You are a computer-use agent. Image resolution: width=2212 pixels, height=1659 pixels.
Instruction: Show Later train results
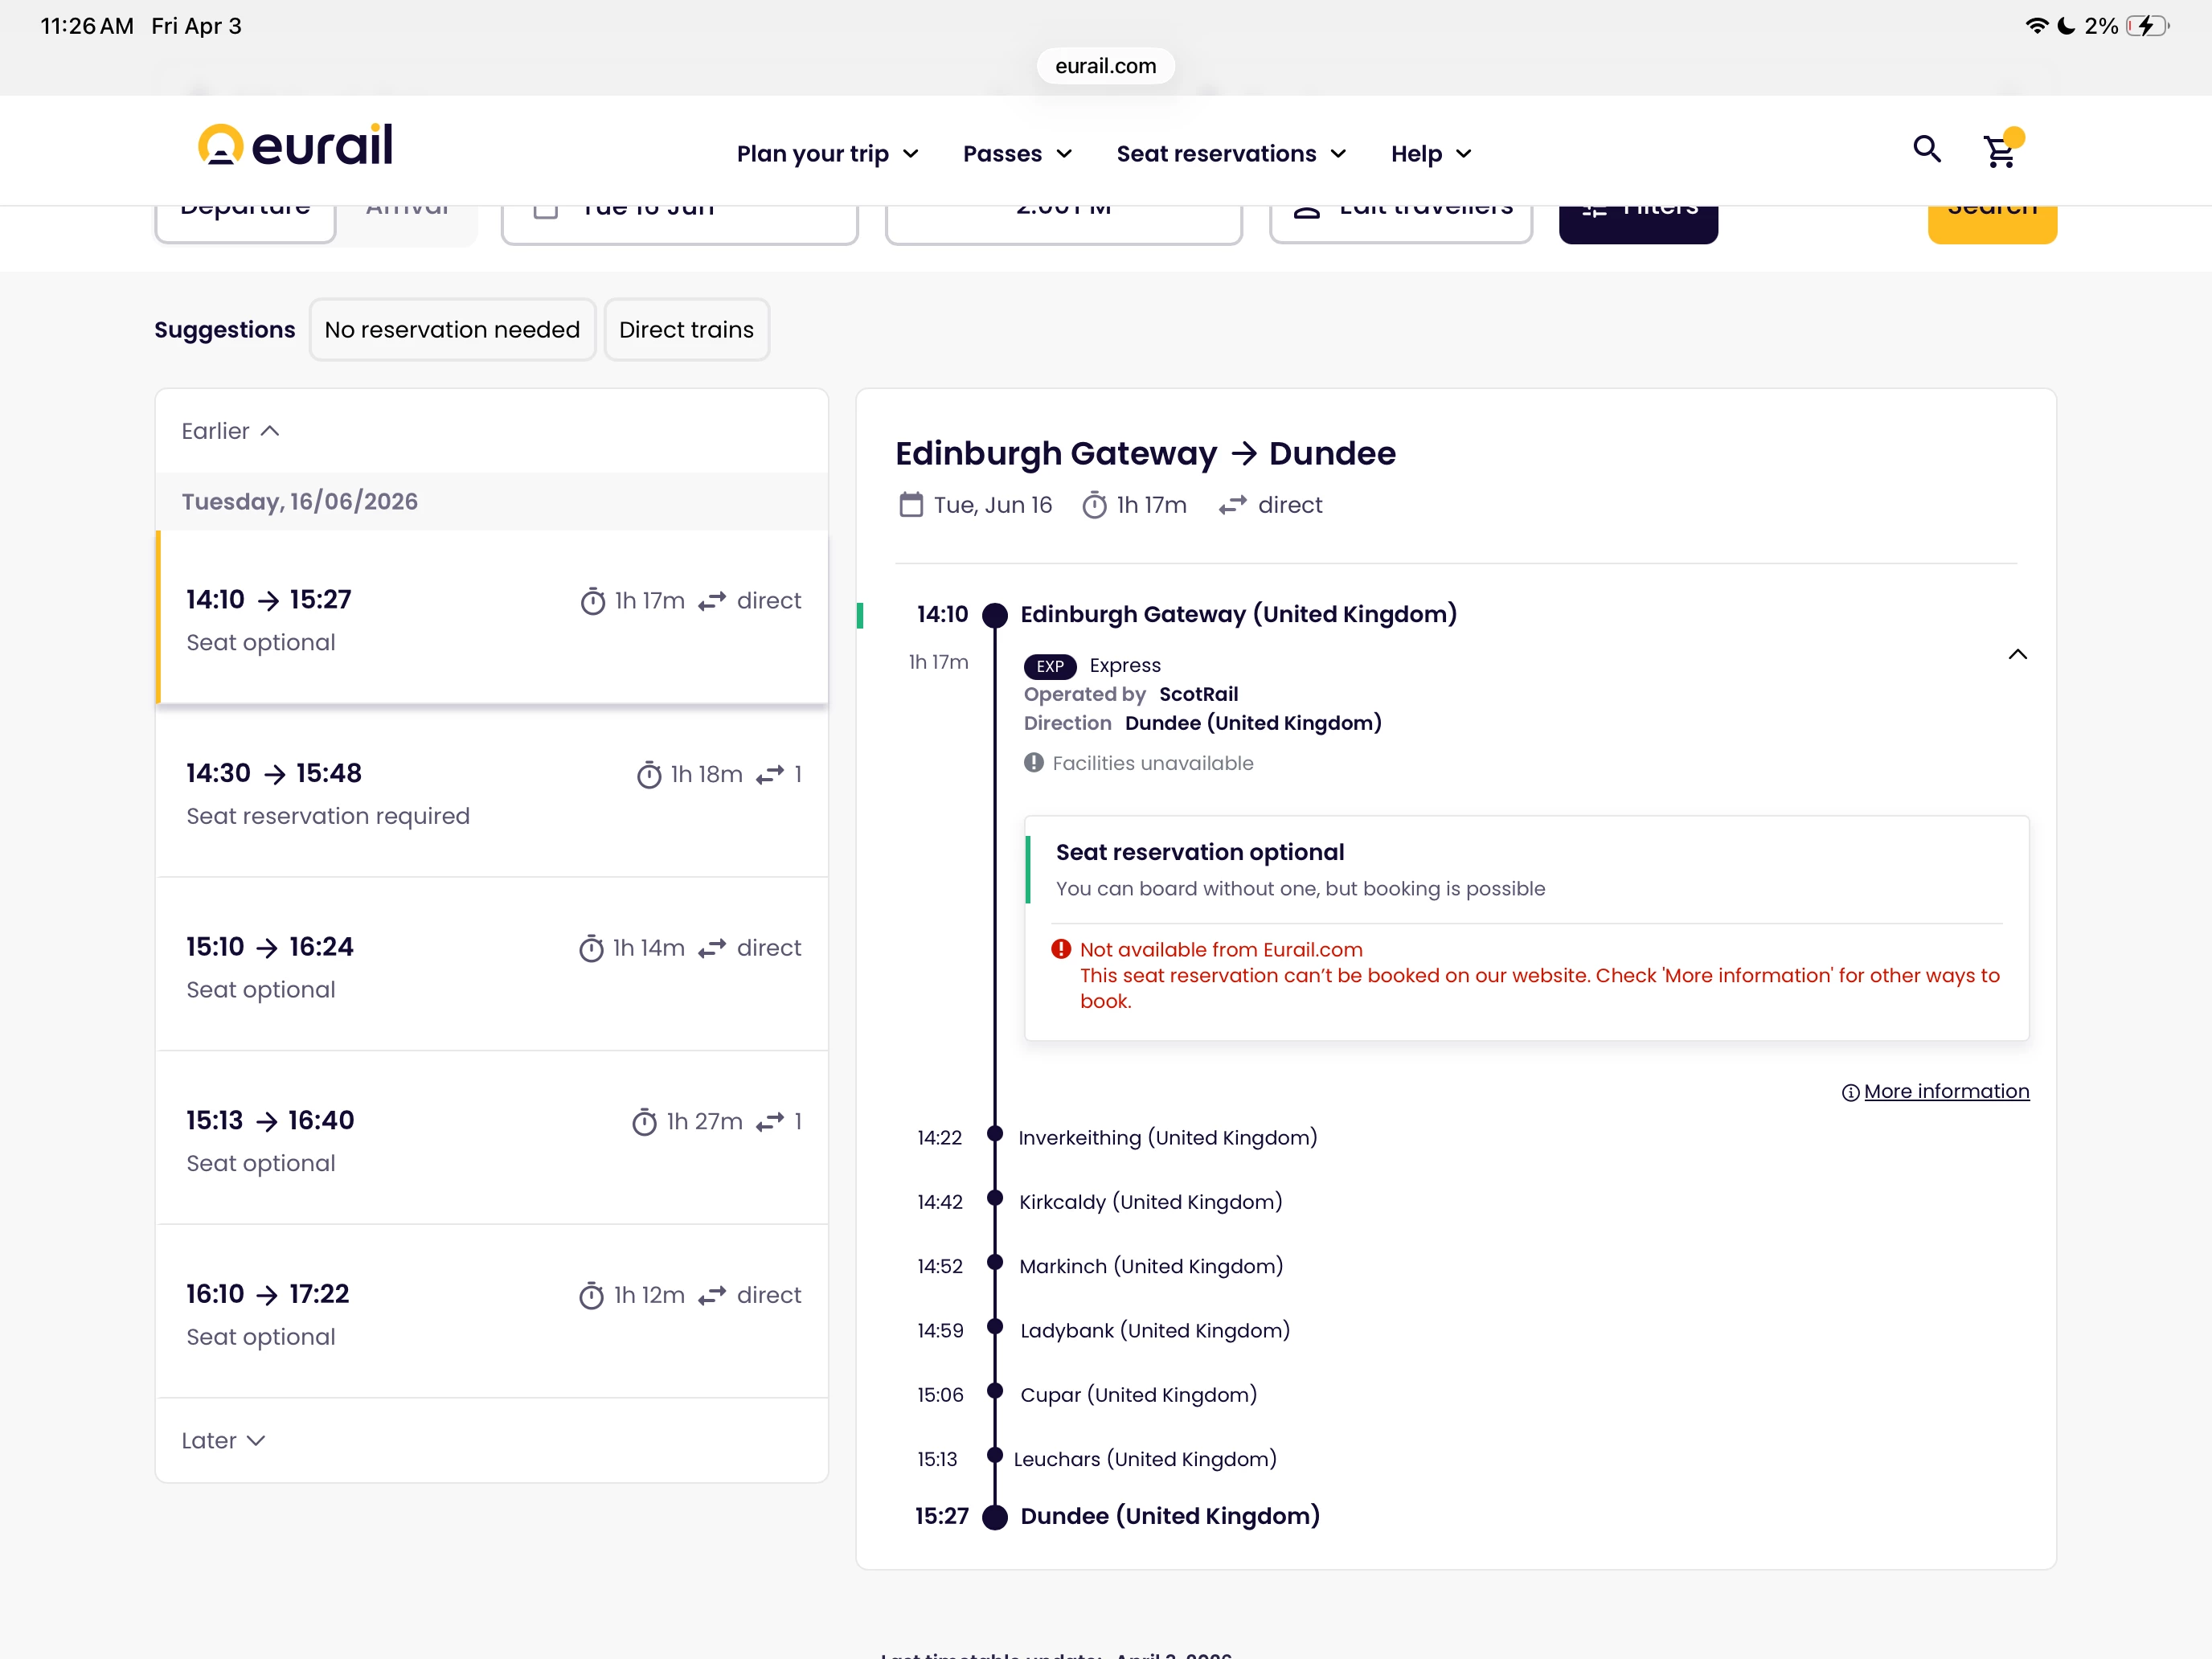pyautogui.click(x=223, y=1440)
